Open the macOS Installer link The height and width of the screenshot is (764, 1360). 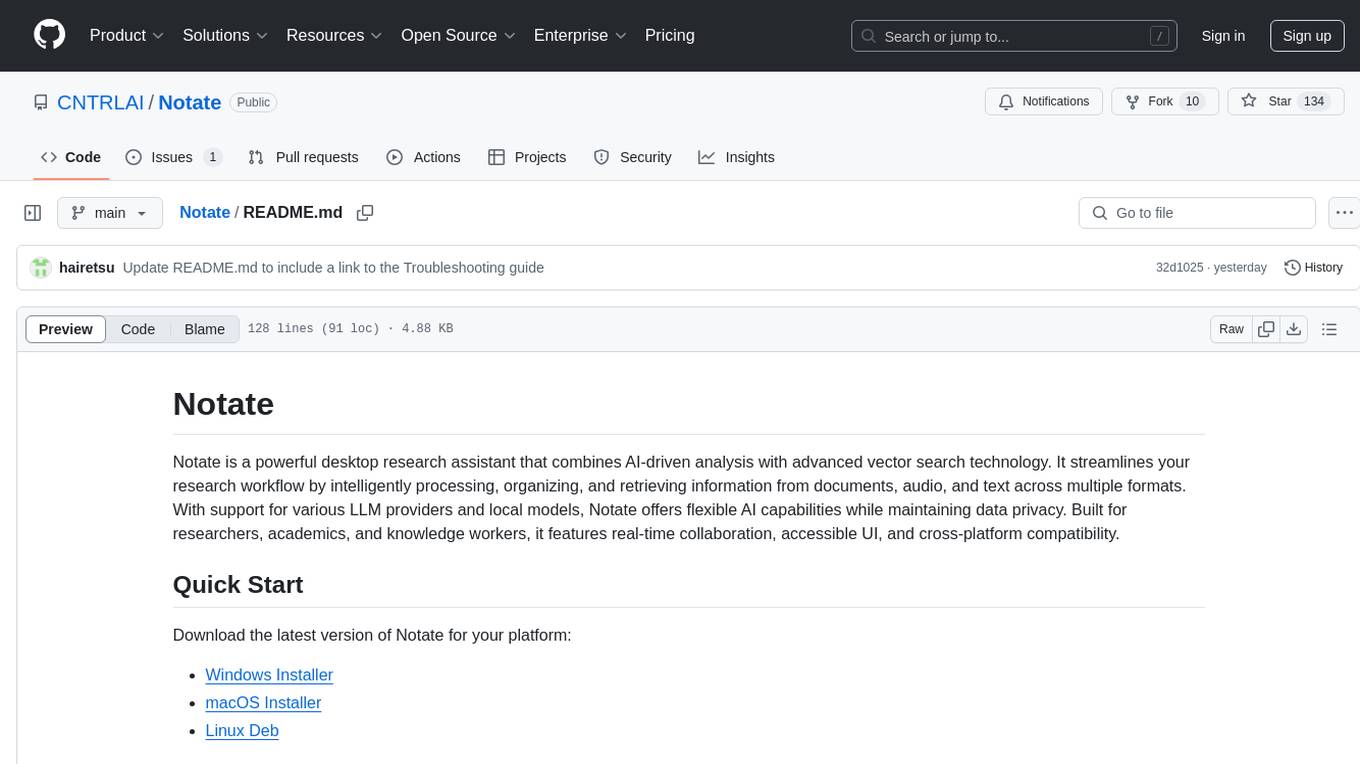263,703
